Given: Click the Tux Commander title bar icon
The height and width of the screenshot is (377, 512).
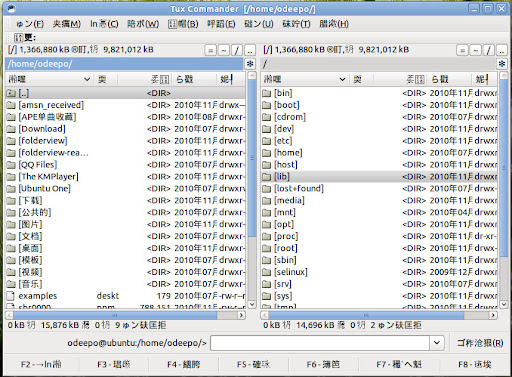Looking at the screenshot, I should click(11, 8).
